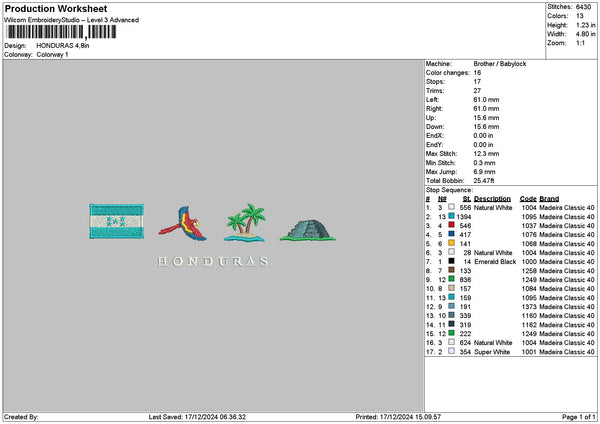Click the Colorway 1 value
This screenshot has height=424, width=600.
[x=52, y=55]
